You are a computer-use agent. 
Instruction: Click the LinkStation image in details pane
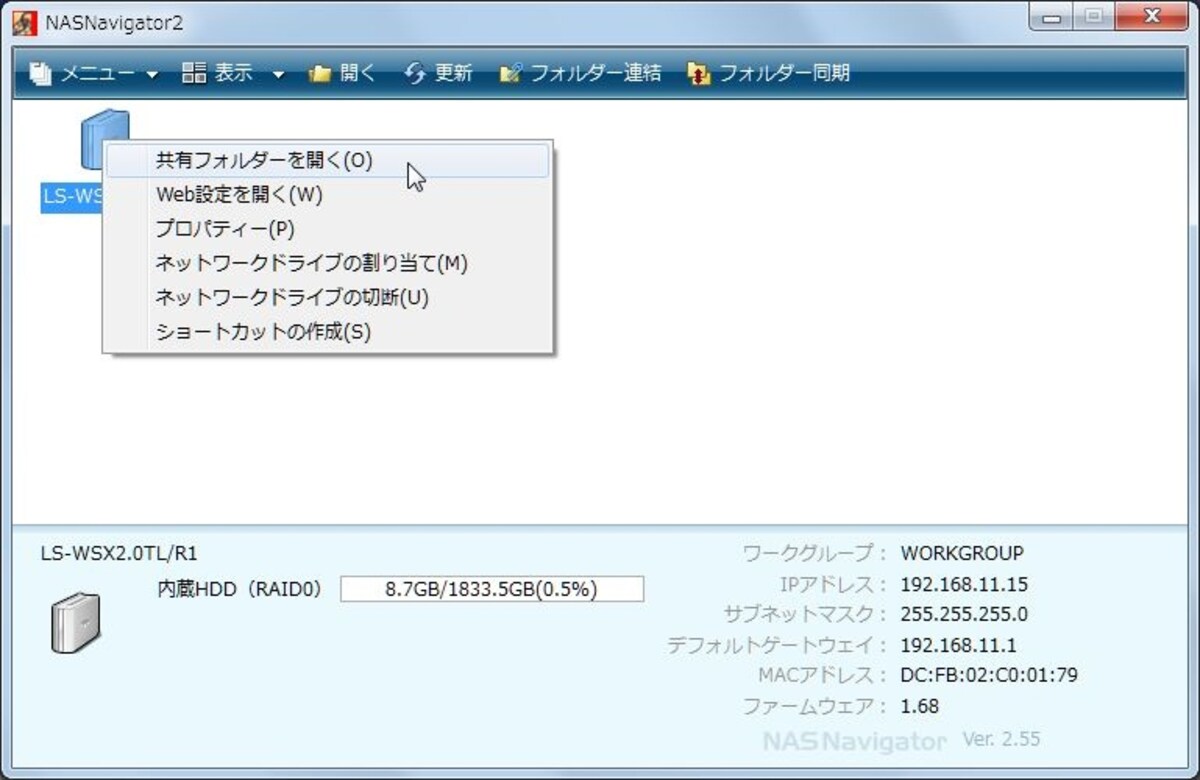[x=76, y=622]
